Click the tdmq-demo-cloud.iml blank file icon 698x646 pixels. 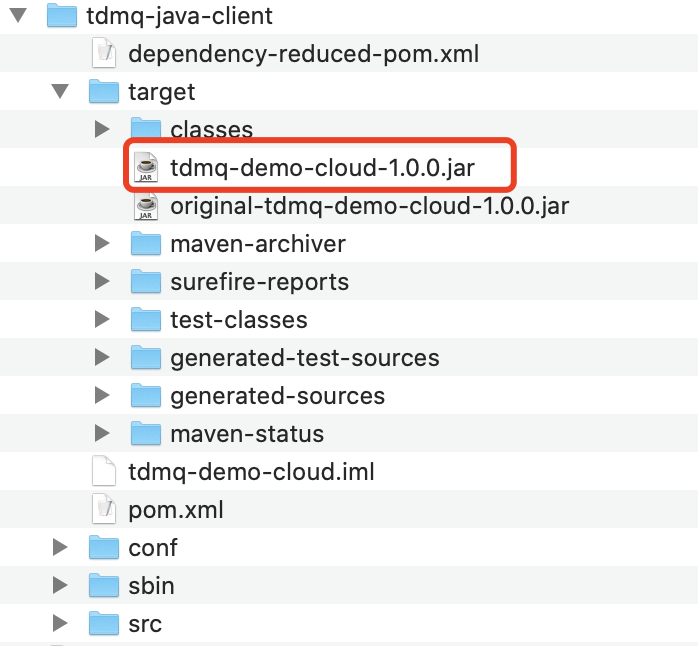[104, 471]
